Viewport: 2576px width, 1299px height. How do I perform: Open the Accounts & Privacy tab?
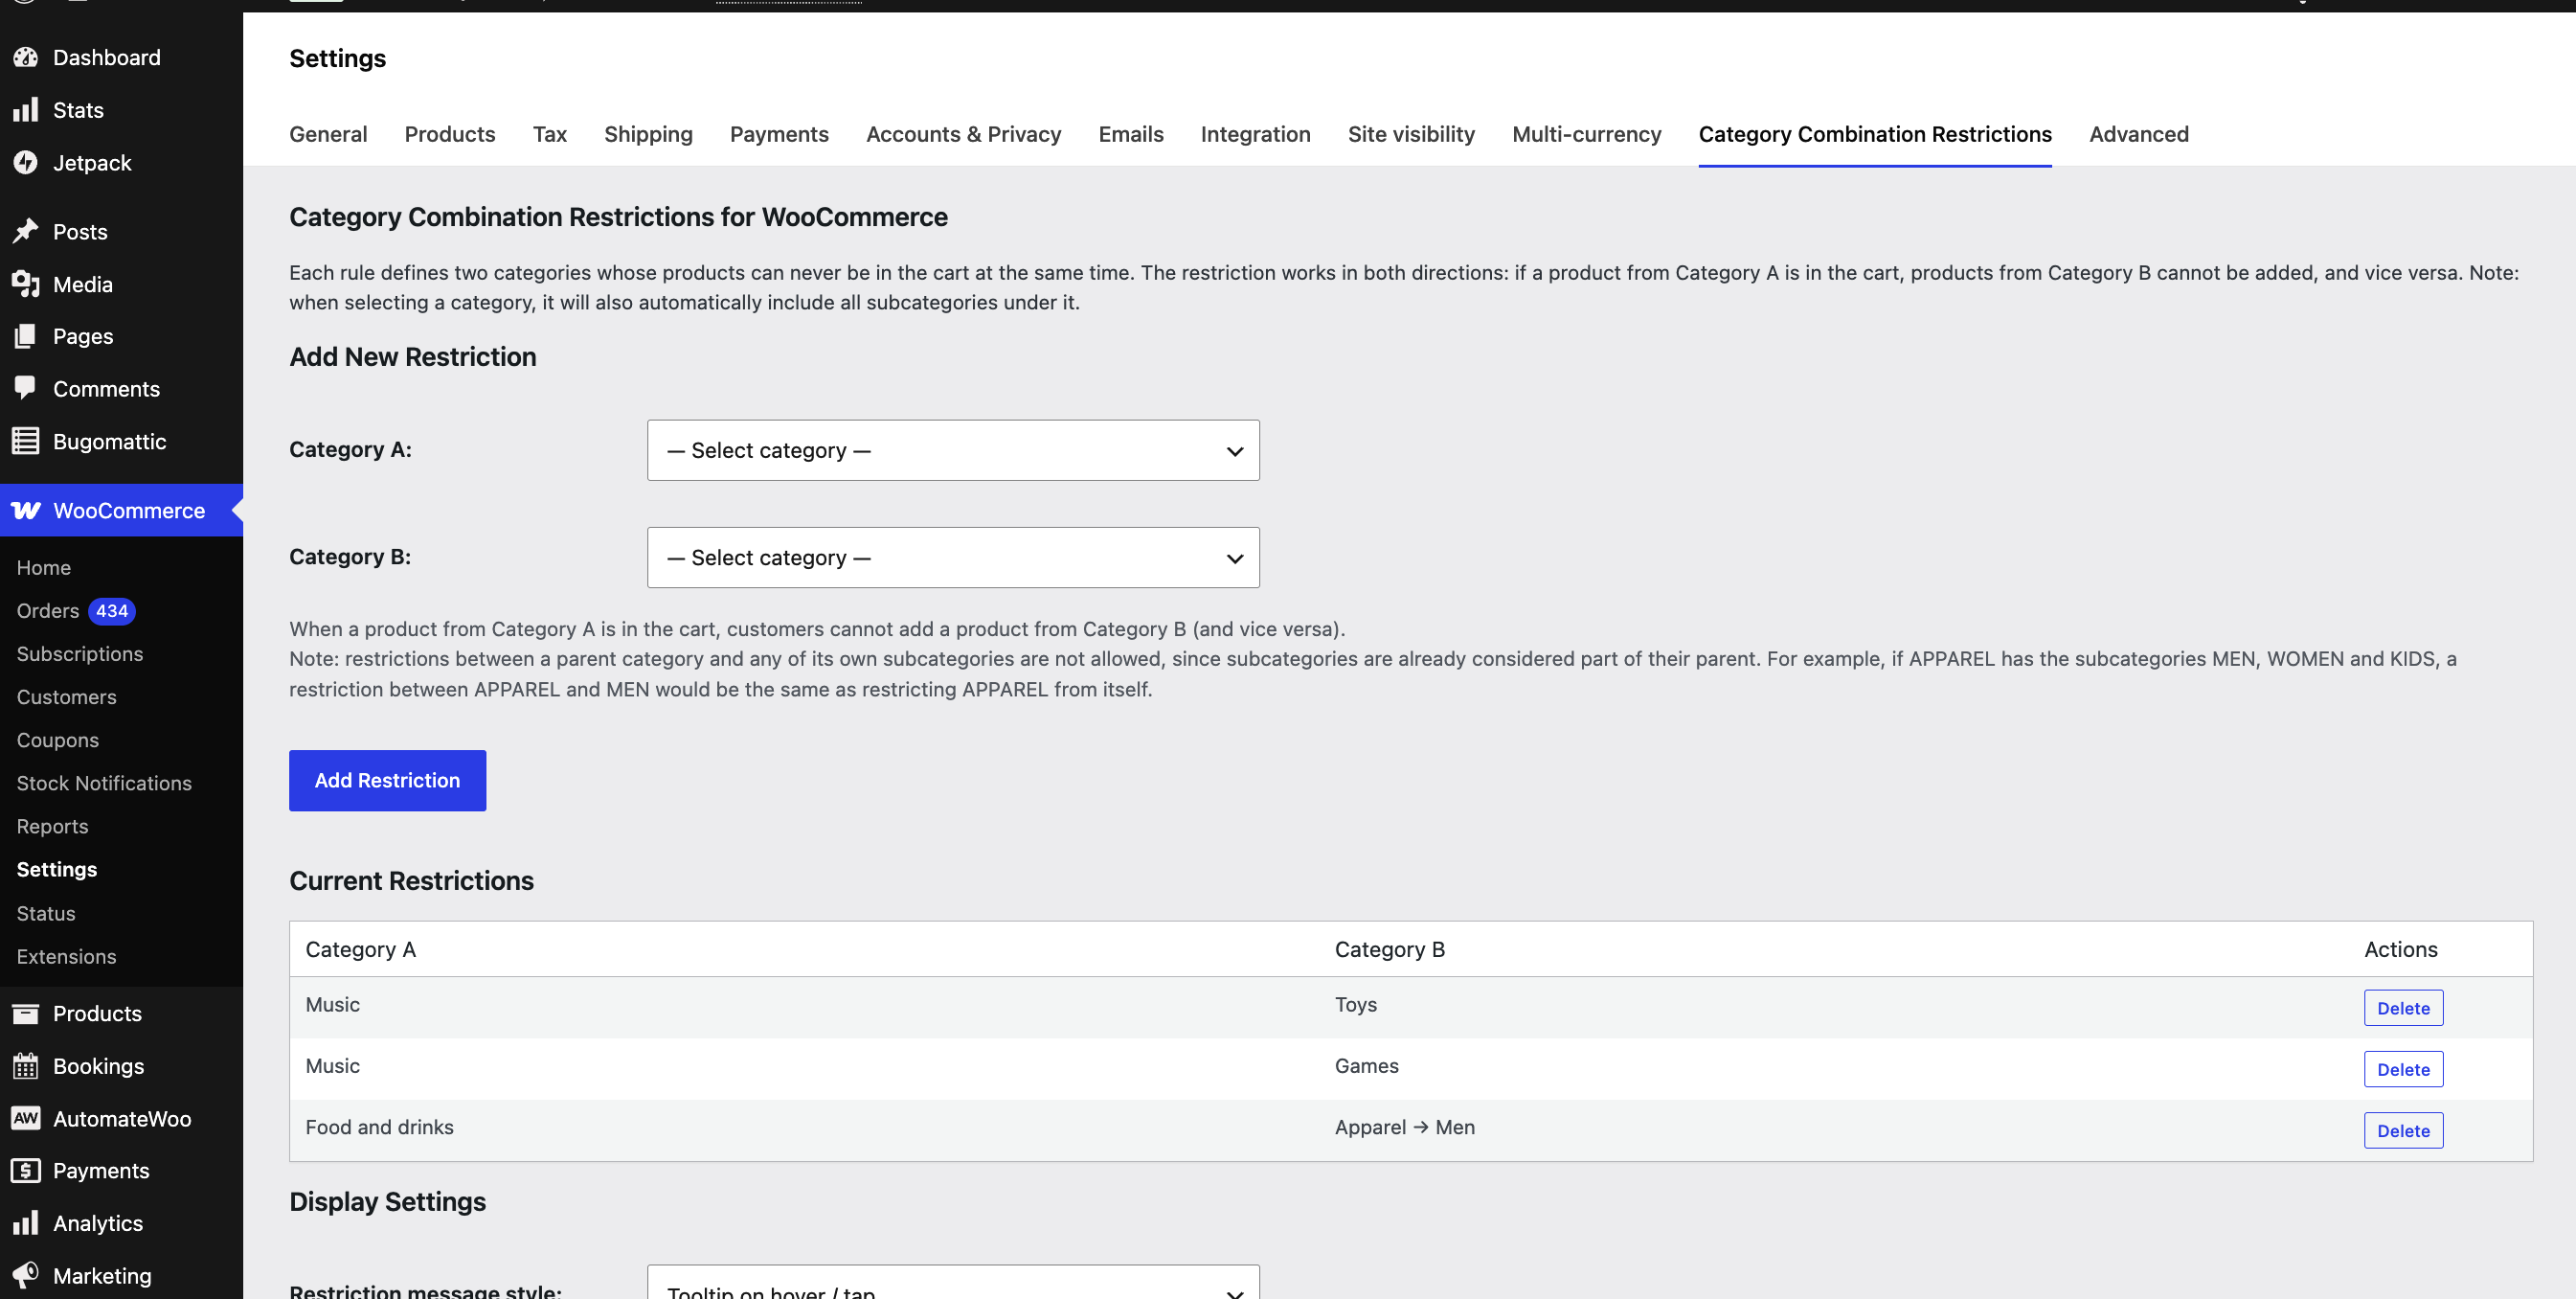pyautogui.click(x=964, y=134)
